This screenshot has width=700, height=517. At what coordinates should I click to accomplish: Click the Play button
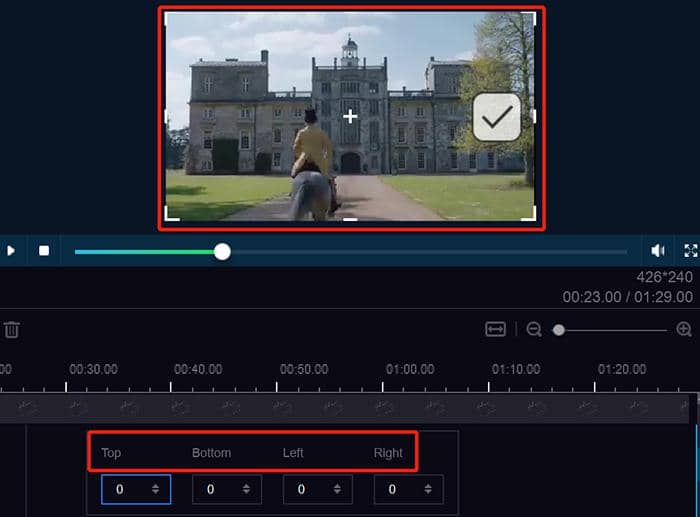click(x=11, y=251)
